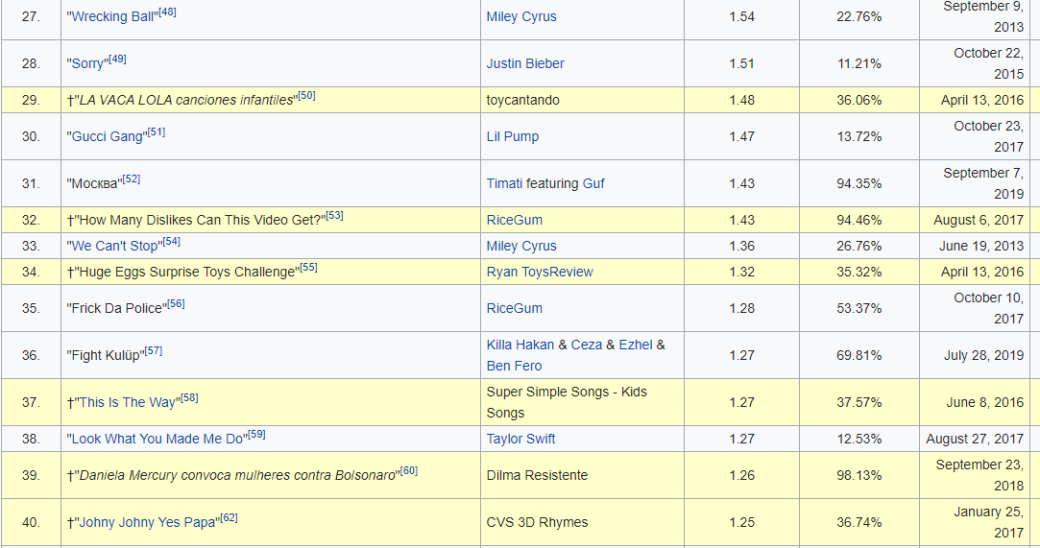Select "Huge Eggs Surprise Toys Challenge" title

(x=187, y=272)
